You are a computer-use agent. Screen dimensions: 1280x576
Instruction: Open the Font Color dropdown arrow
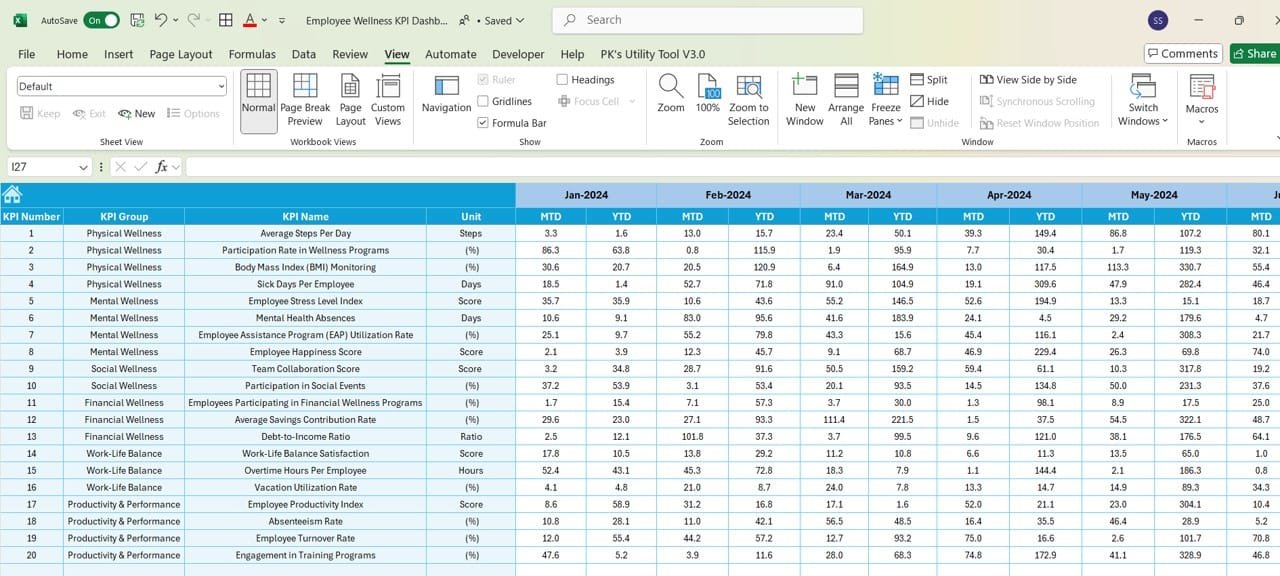click(264, 20)
